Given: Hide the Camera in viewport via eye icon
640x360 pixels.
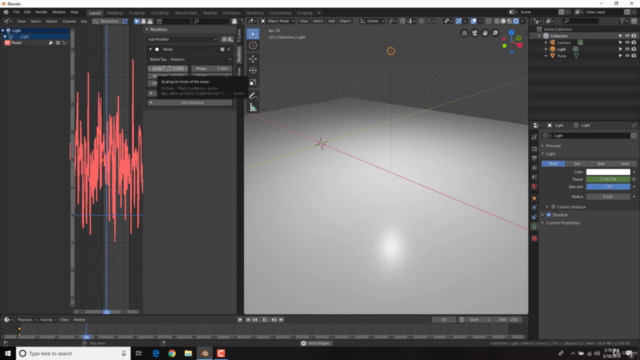Looking at the screenshot, I should click(627, 42).
